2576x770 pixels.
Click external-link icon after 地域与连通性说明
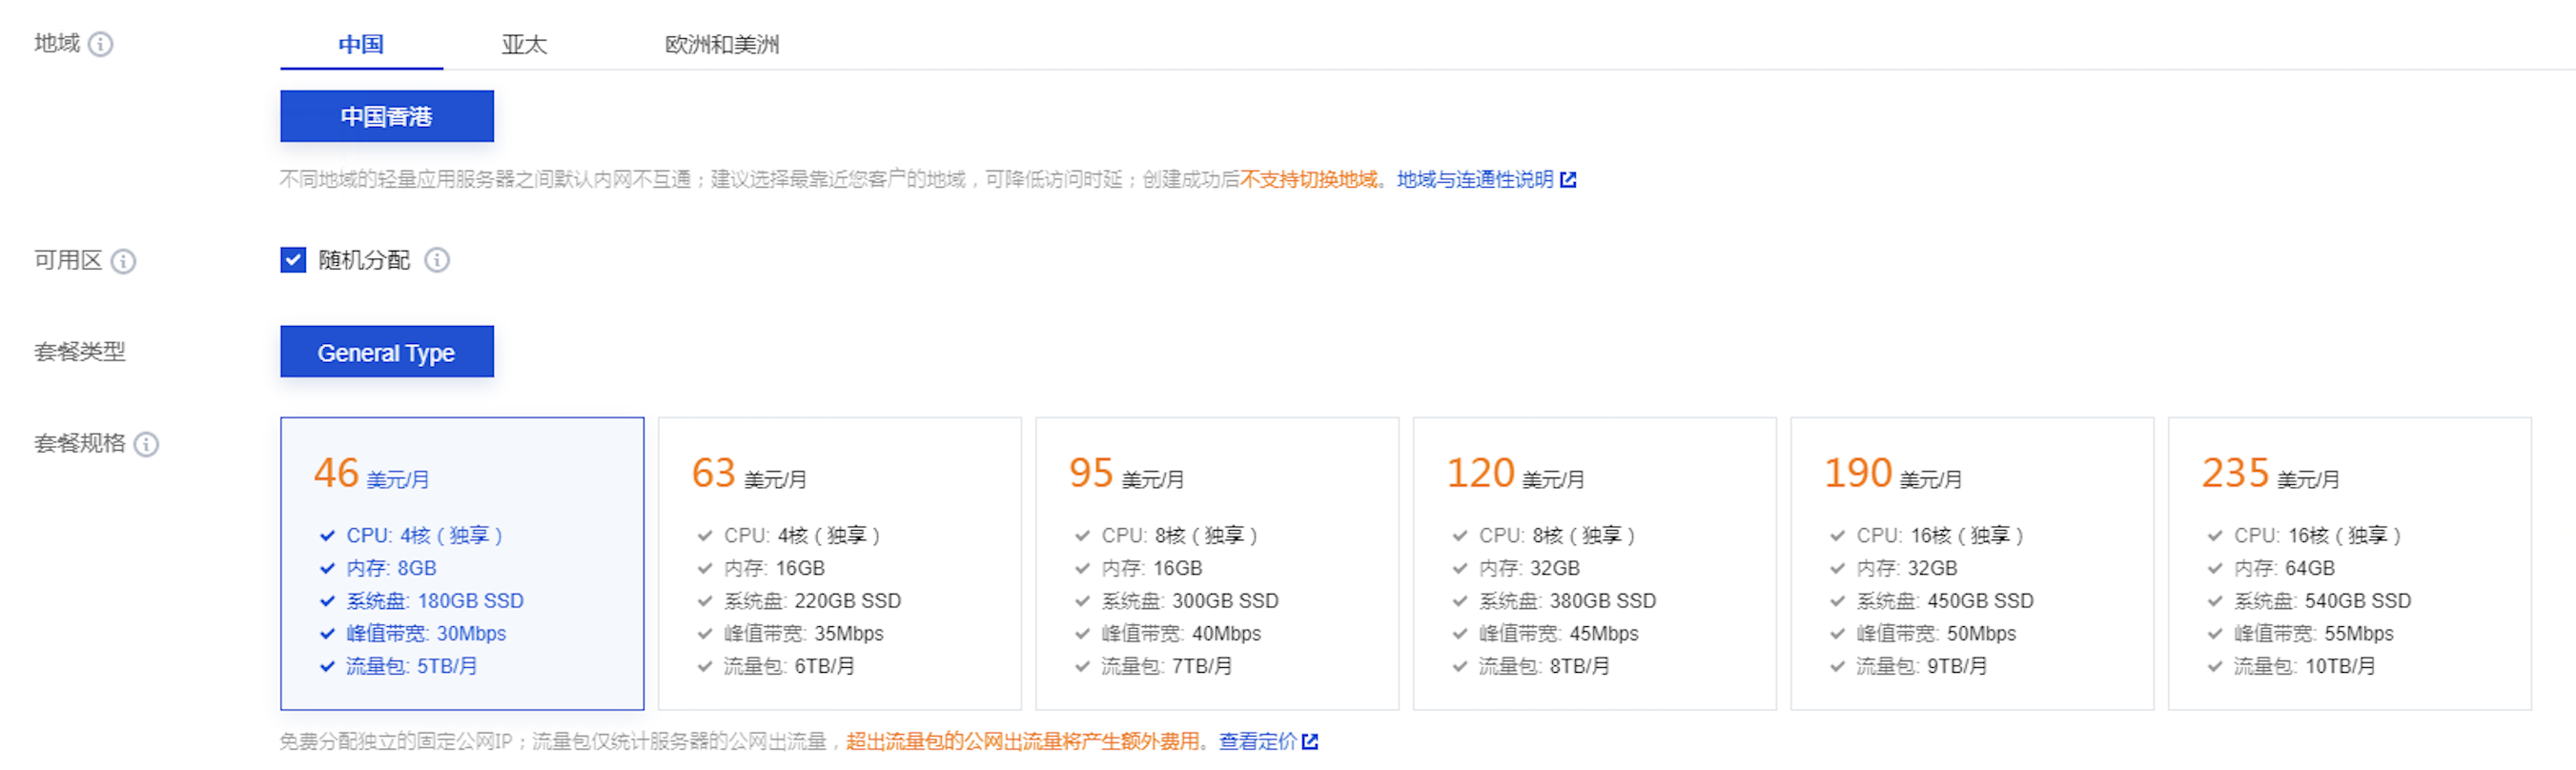tap(1568, 180)
